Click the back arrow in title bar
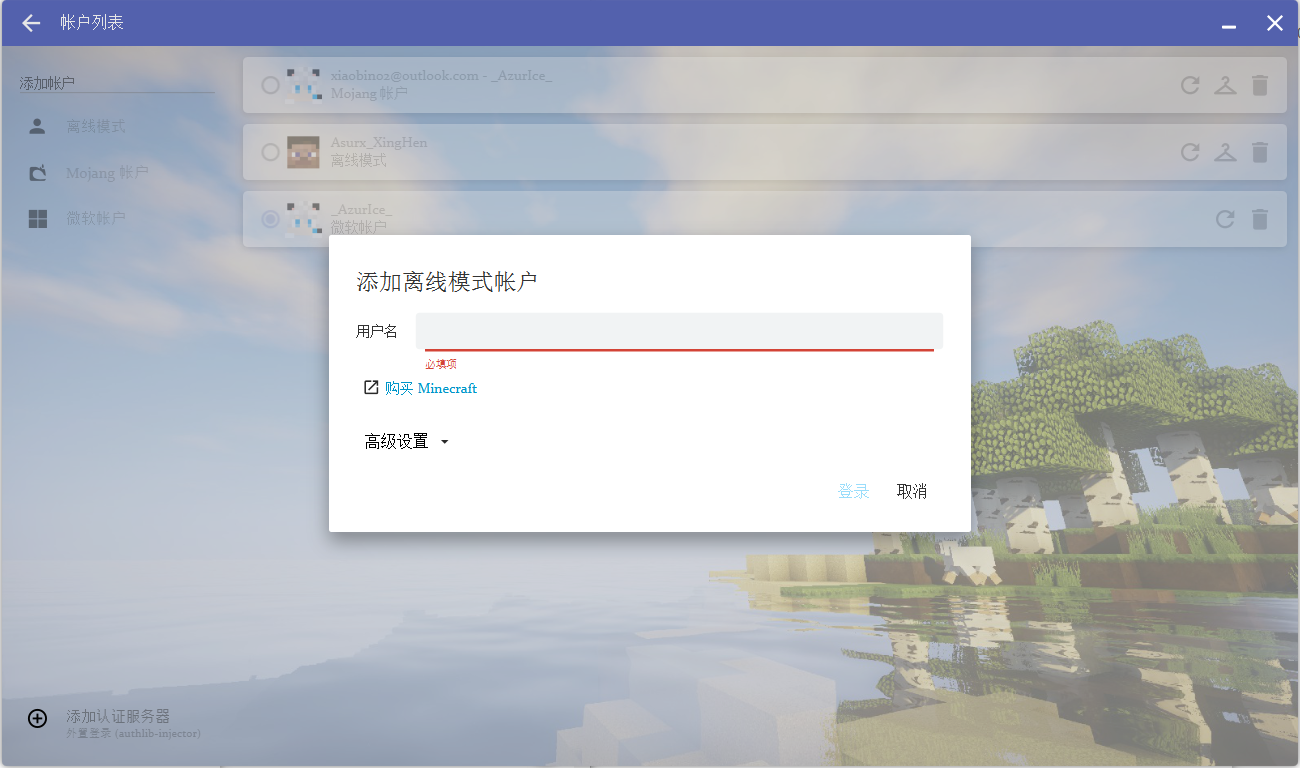1300x768 pixels. point(31,23)
